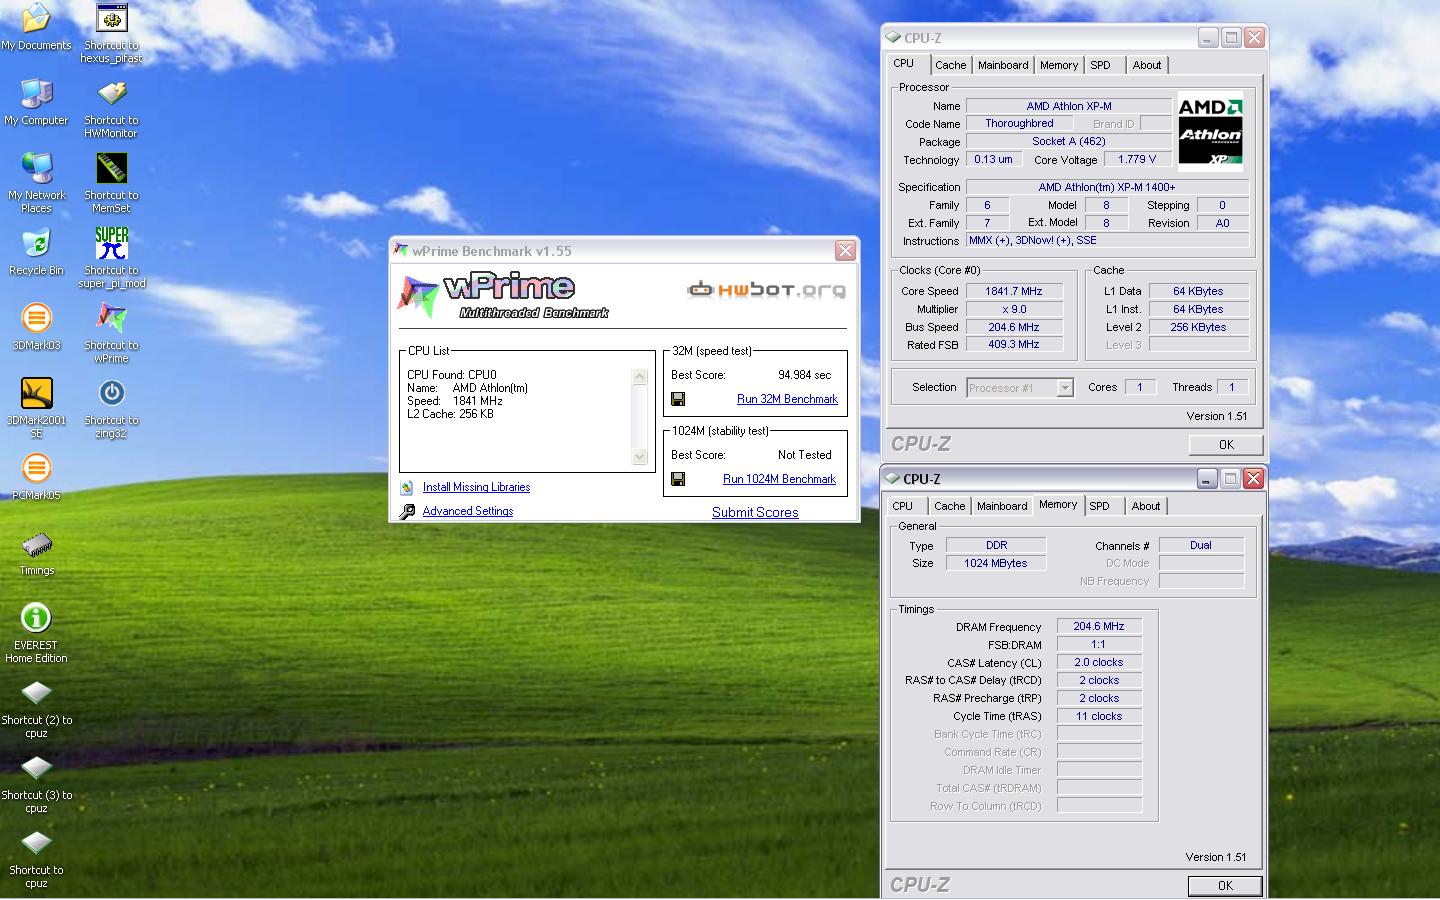Screen dimensions: 1440x900
Task: Minimize the bottom CPU-Z window
Action: tap(1207, 479)
